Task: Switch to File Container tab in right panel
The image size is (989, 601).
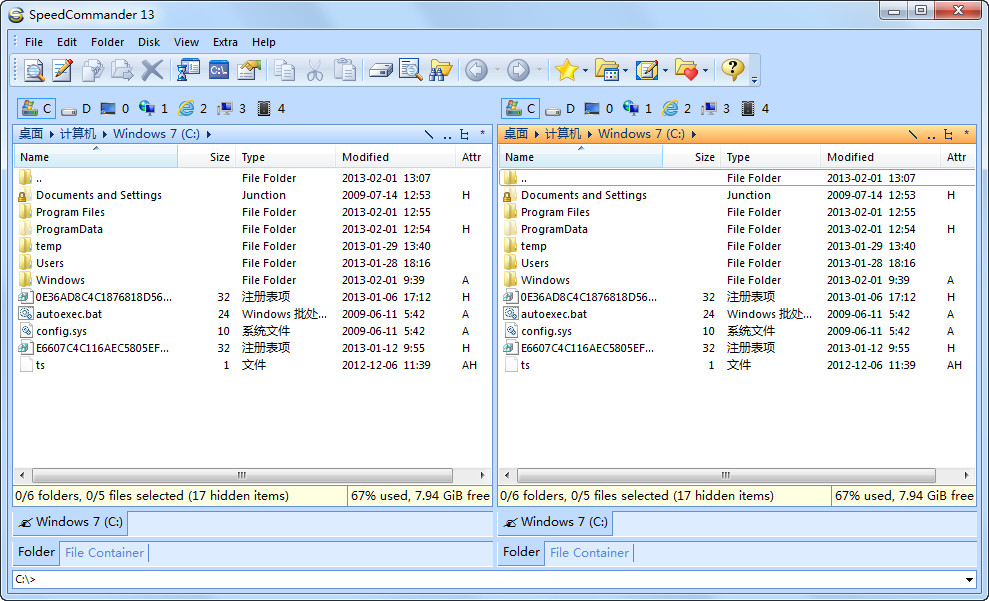Action: click(x=590, y=552)
